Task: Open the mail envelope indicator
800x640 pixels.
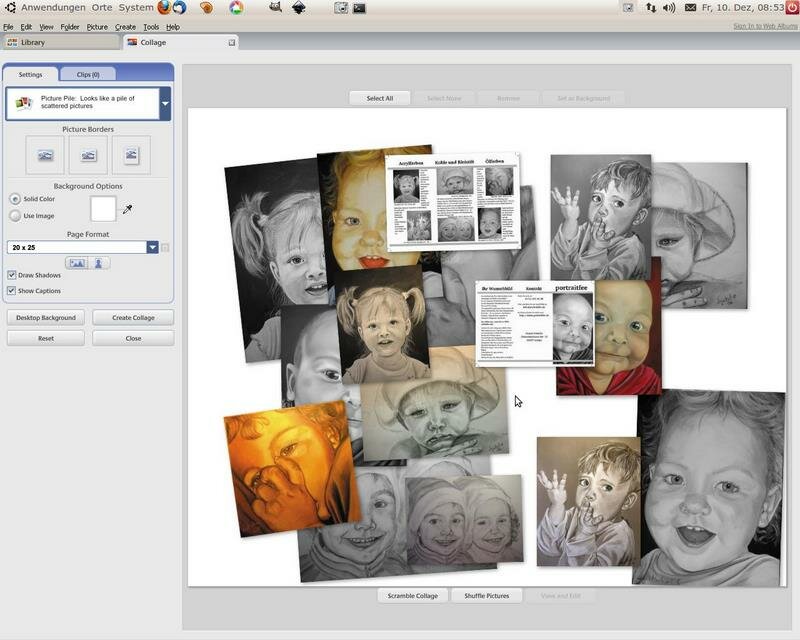Action: coord(690,8)
